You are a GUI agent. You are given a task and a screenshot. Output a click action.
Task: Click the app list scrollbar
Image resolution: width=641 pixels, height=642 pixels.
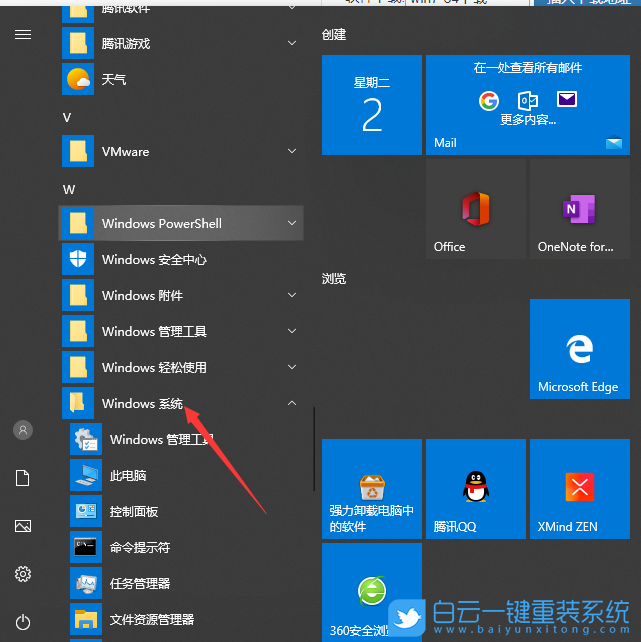(x=314, y=449)
